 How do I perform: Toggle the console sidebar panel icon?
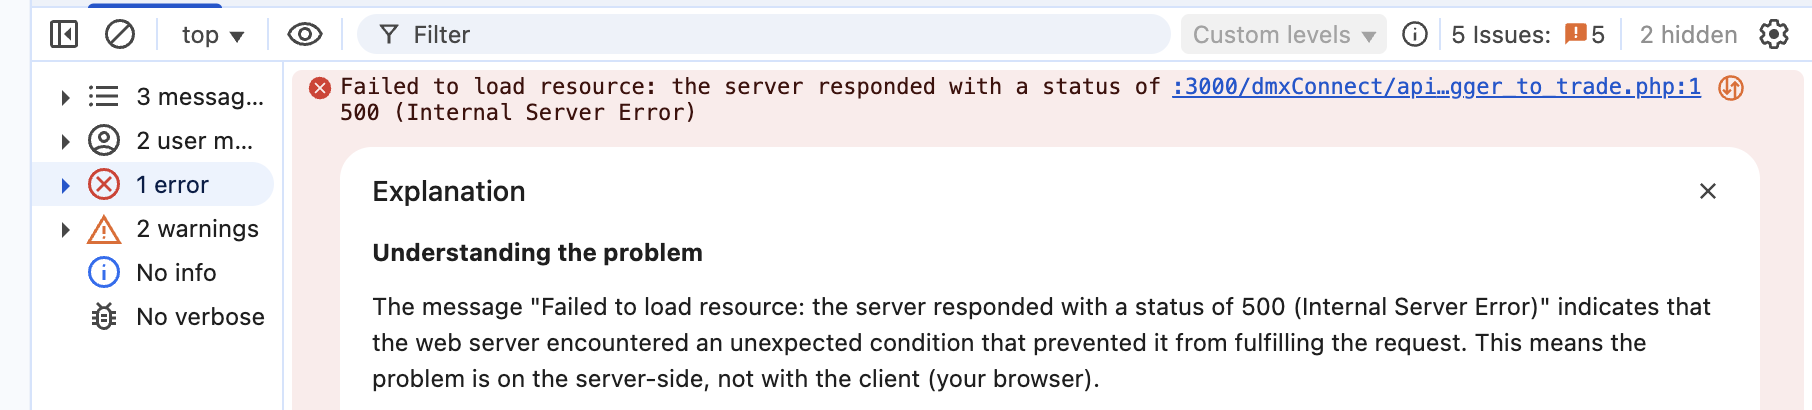click(64, 35)
